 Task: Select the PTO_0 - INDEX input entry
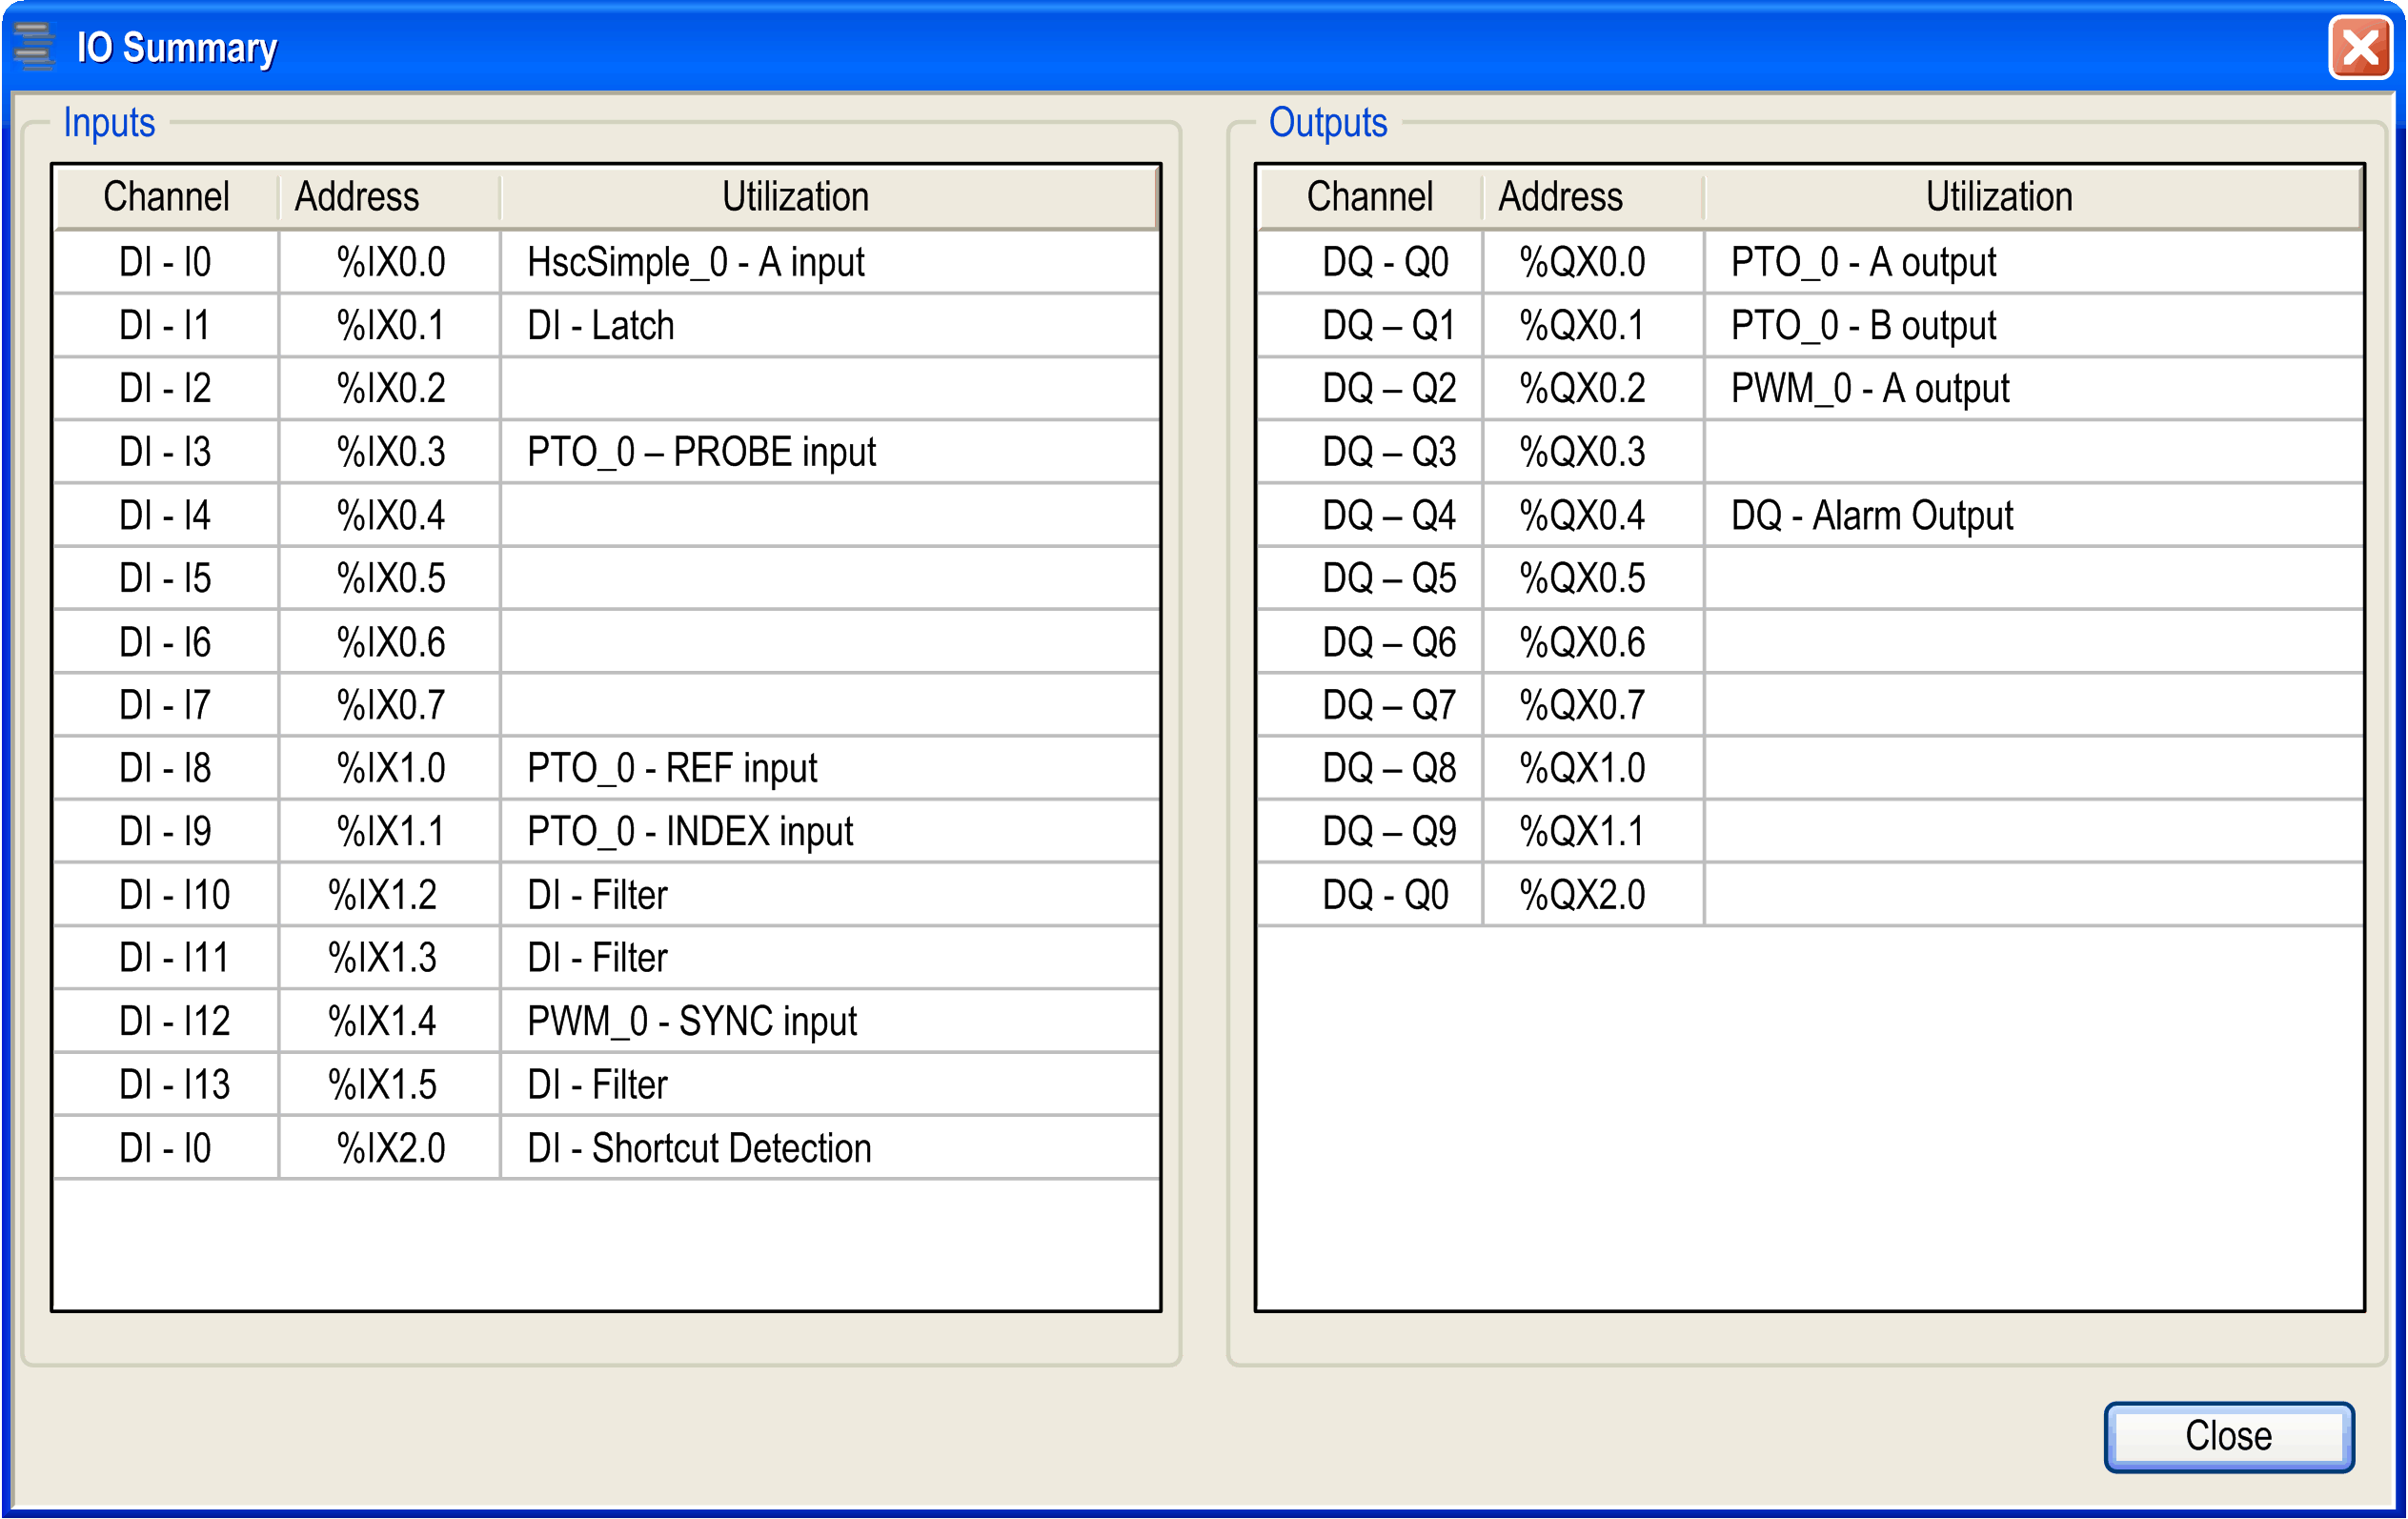690,832
